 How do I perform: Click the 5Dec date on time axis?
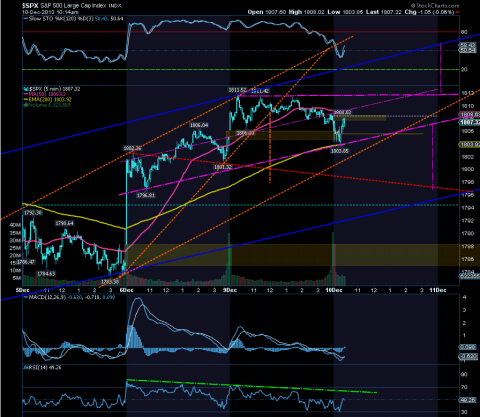coord(23,290)
